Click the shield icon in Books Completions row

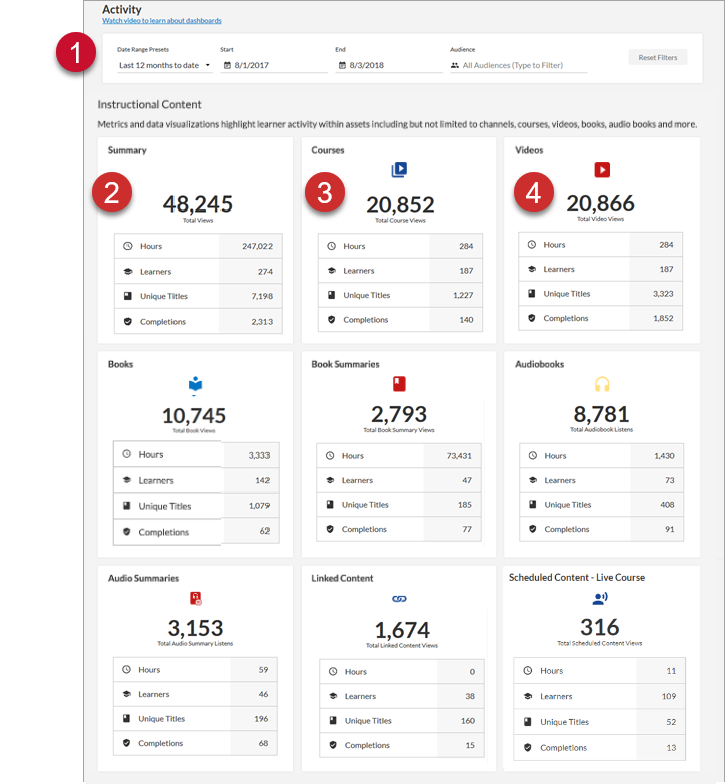tap(126, 532)
